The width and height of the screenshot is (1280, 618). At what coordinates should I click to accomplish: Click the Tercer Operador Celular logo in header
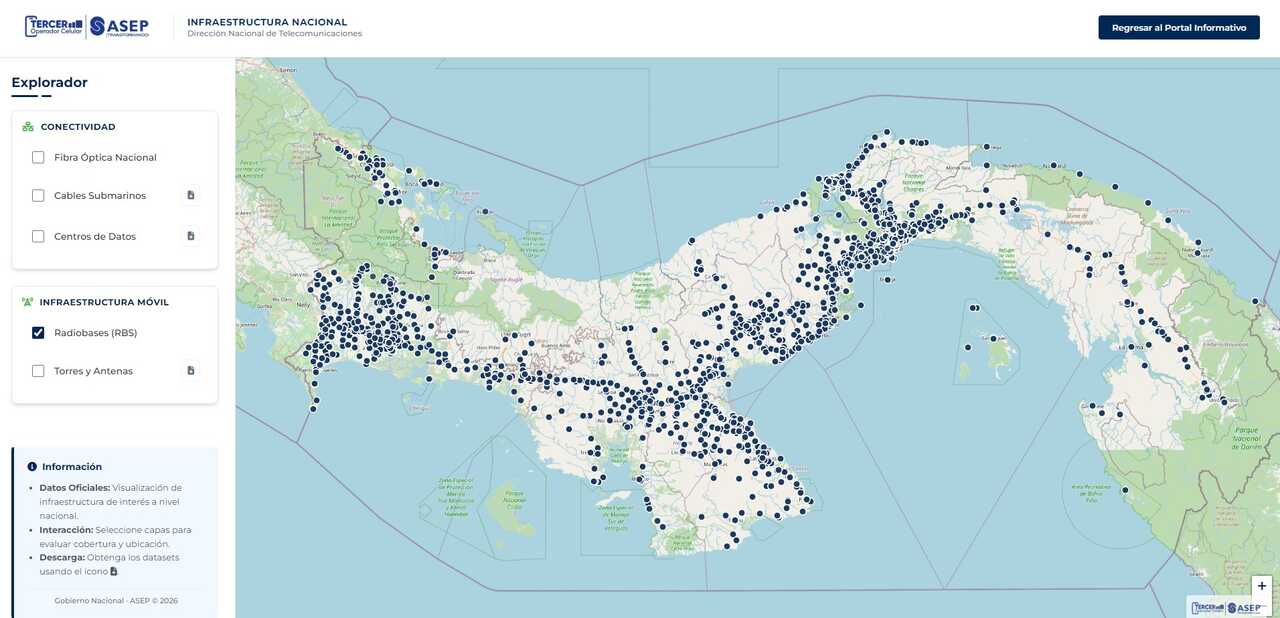click(54, 26)
